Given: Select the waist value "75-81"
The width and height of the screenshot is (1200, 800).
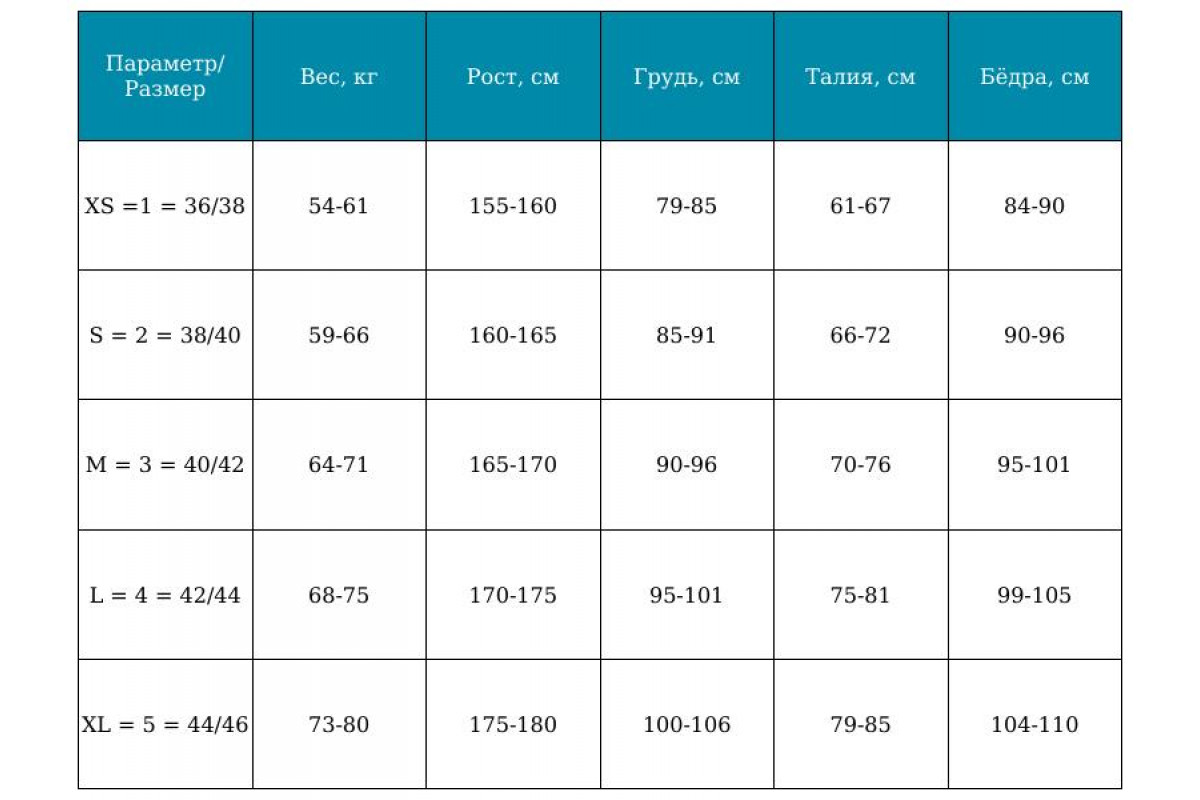Looking at the screenshot, I should [x=860, y=595].
